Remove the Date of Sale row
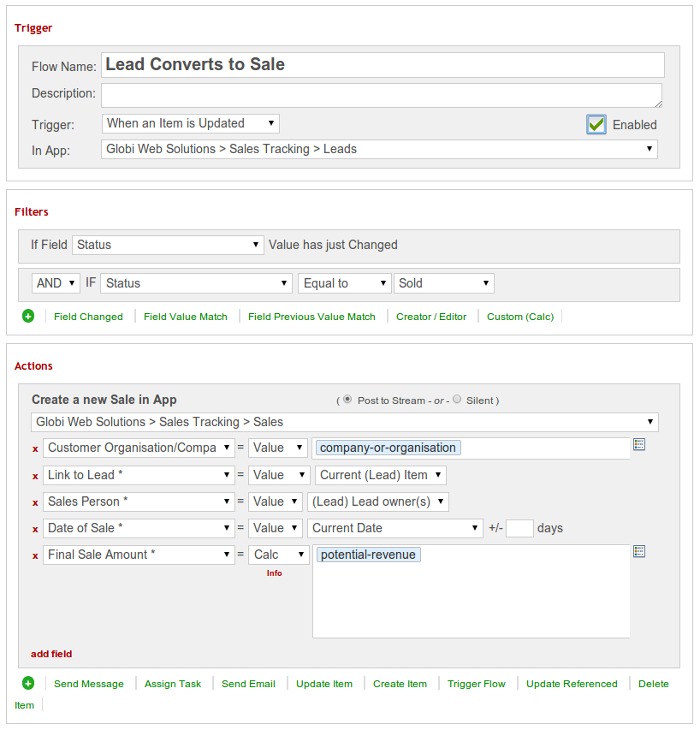 (35, 528)
